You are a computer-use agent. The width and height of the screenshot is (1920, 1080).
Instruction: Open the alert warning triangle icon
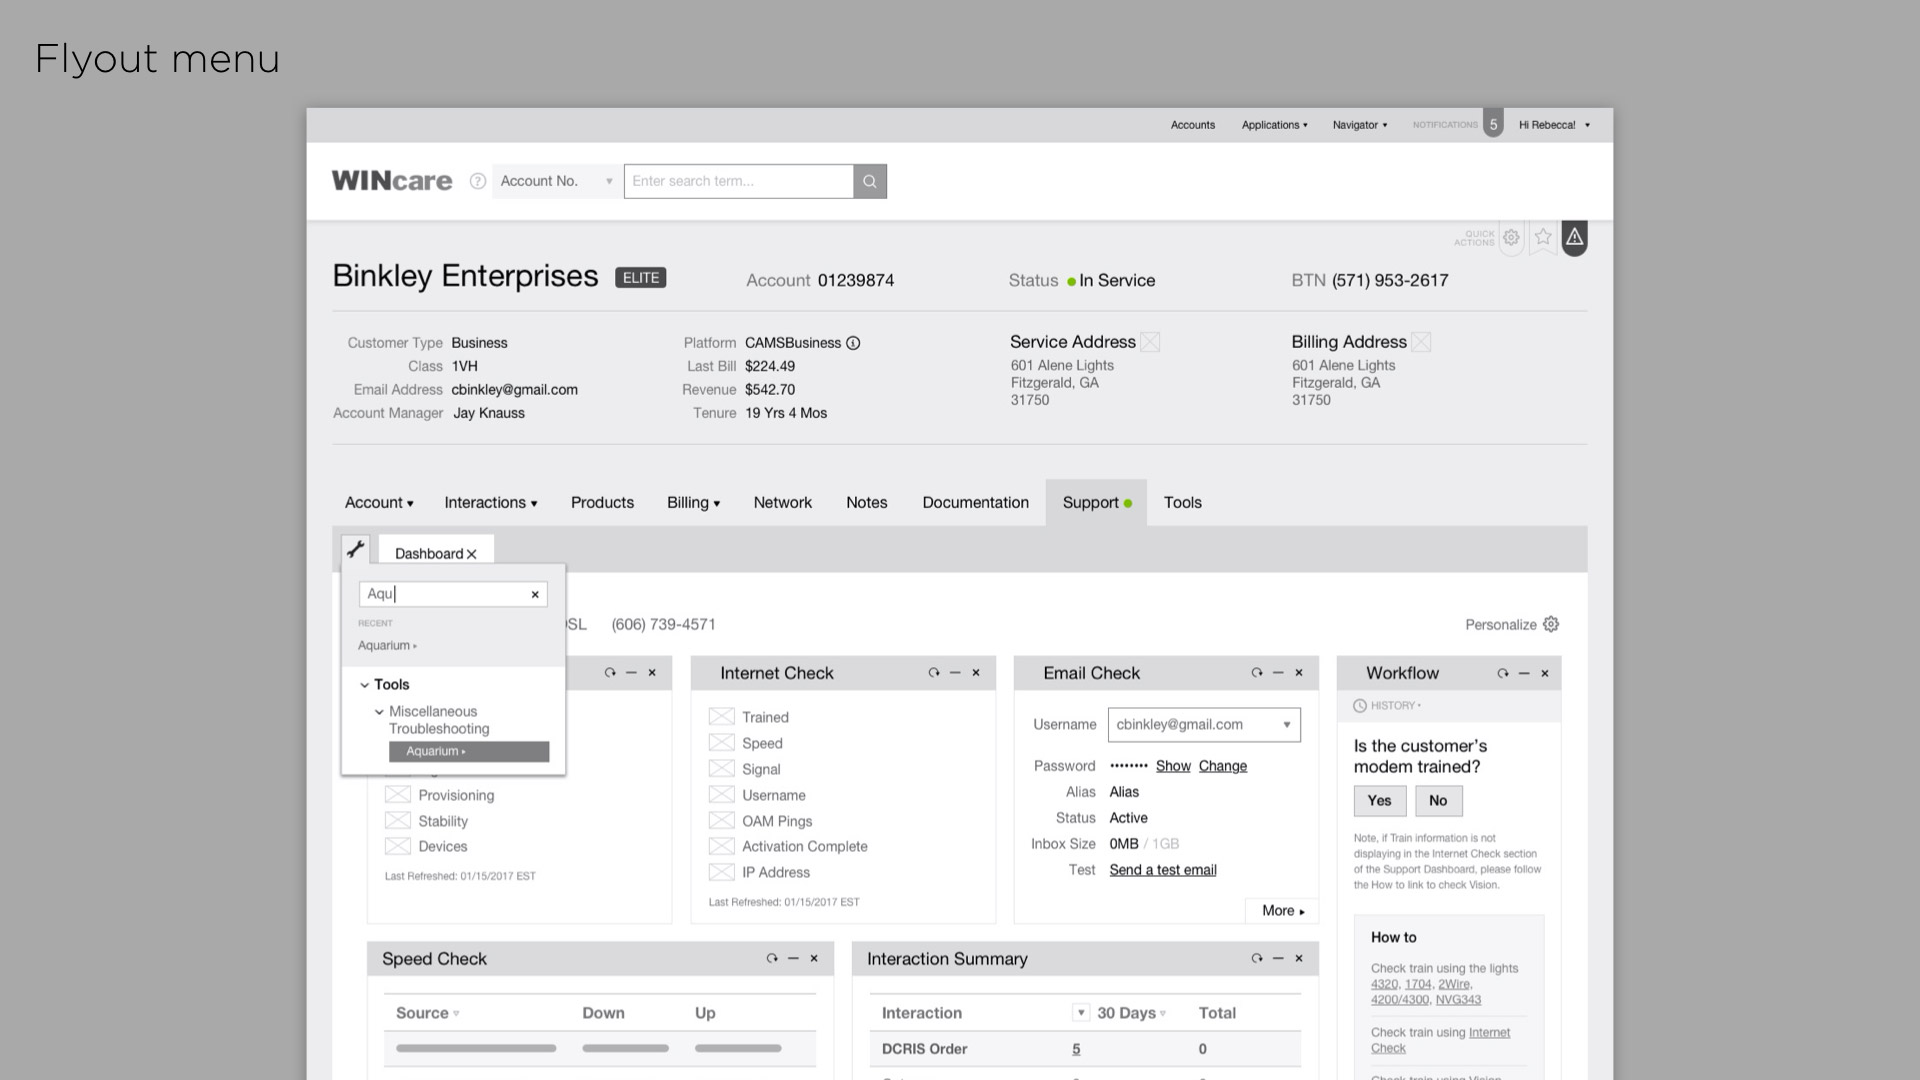click(x=1575, y=237)
